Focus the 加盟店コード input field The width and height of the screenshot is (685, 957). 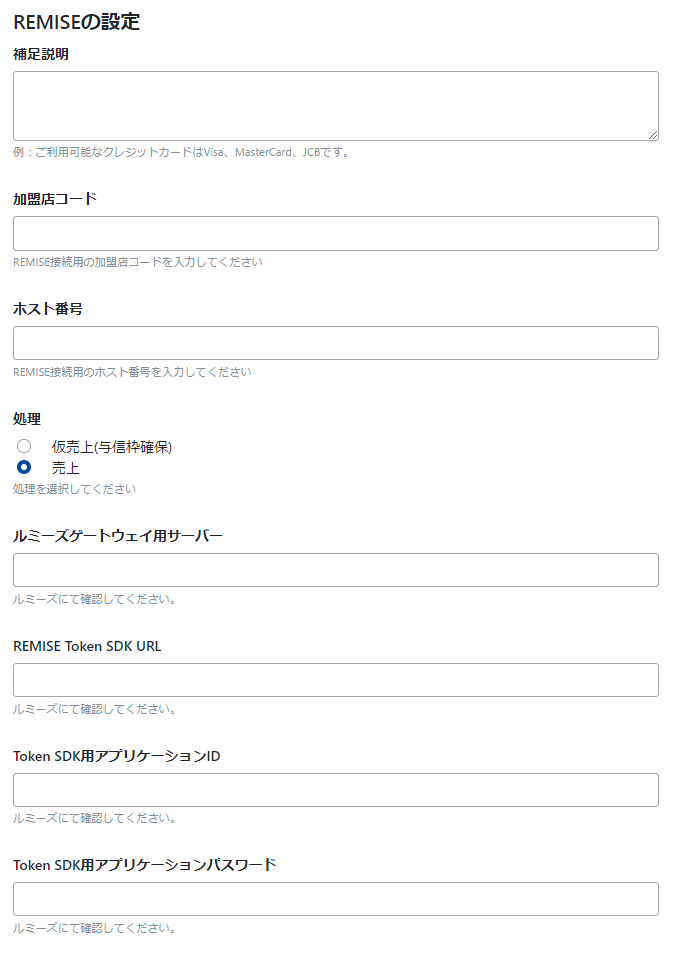tap(335, 233)
